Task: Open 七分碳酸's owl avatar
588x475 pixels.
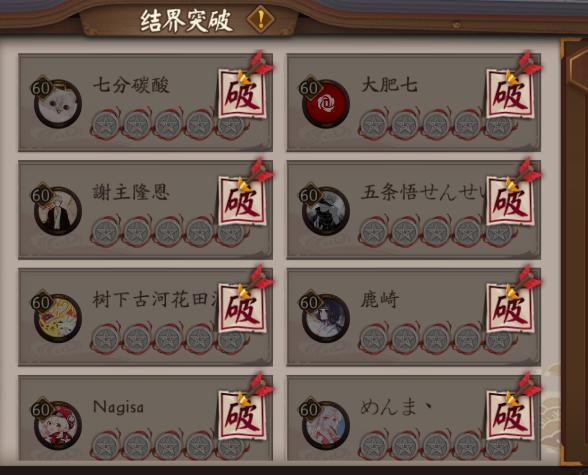Action: point(58,104)
